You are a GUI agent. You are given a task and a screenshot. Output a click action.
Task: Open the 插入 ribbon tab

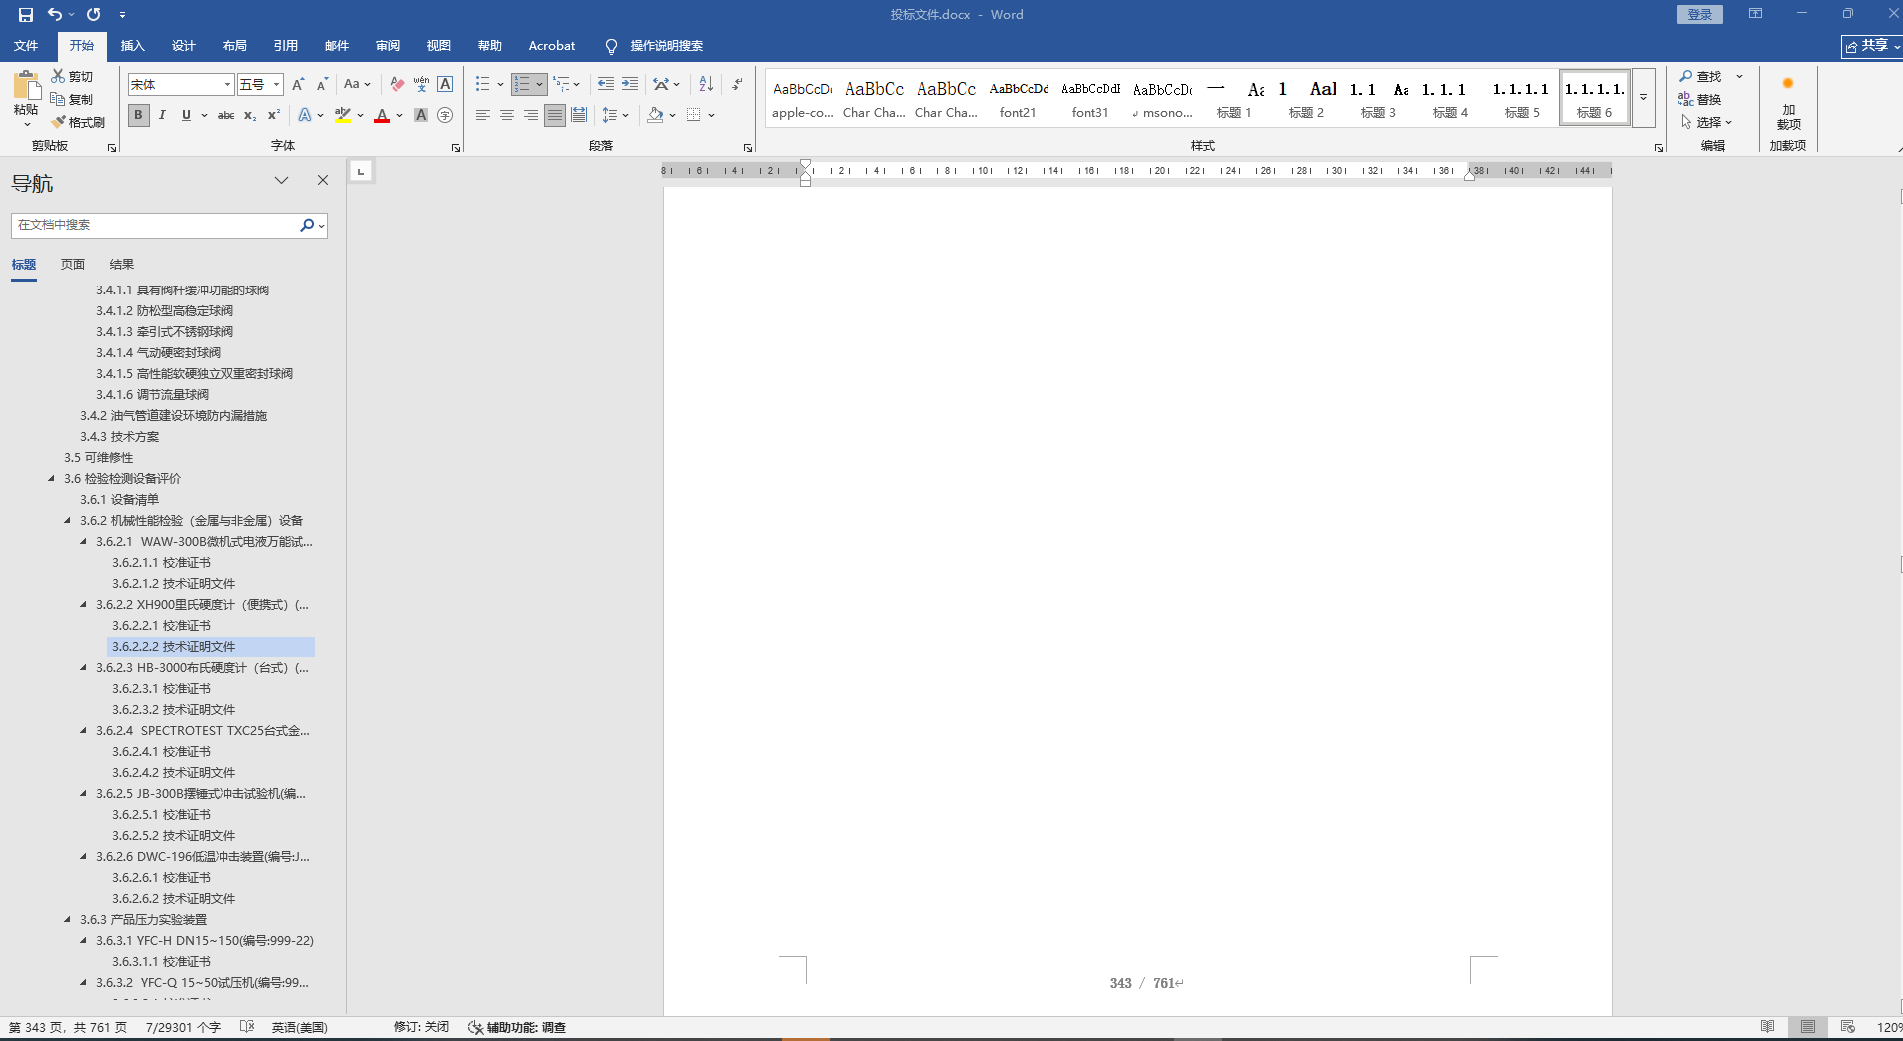click(132, 46)
